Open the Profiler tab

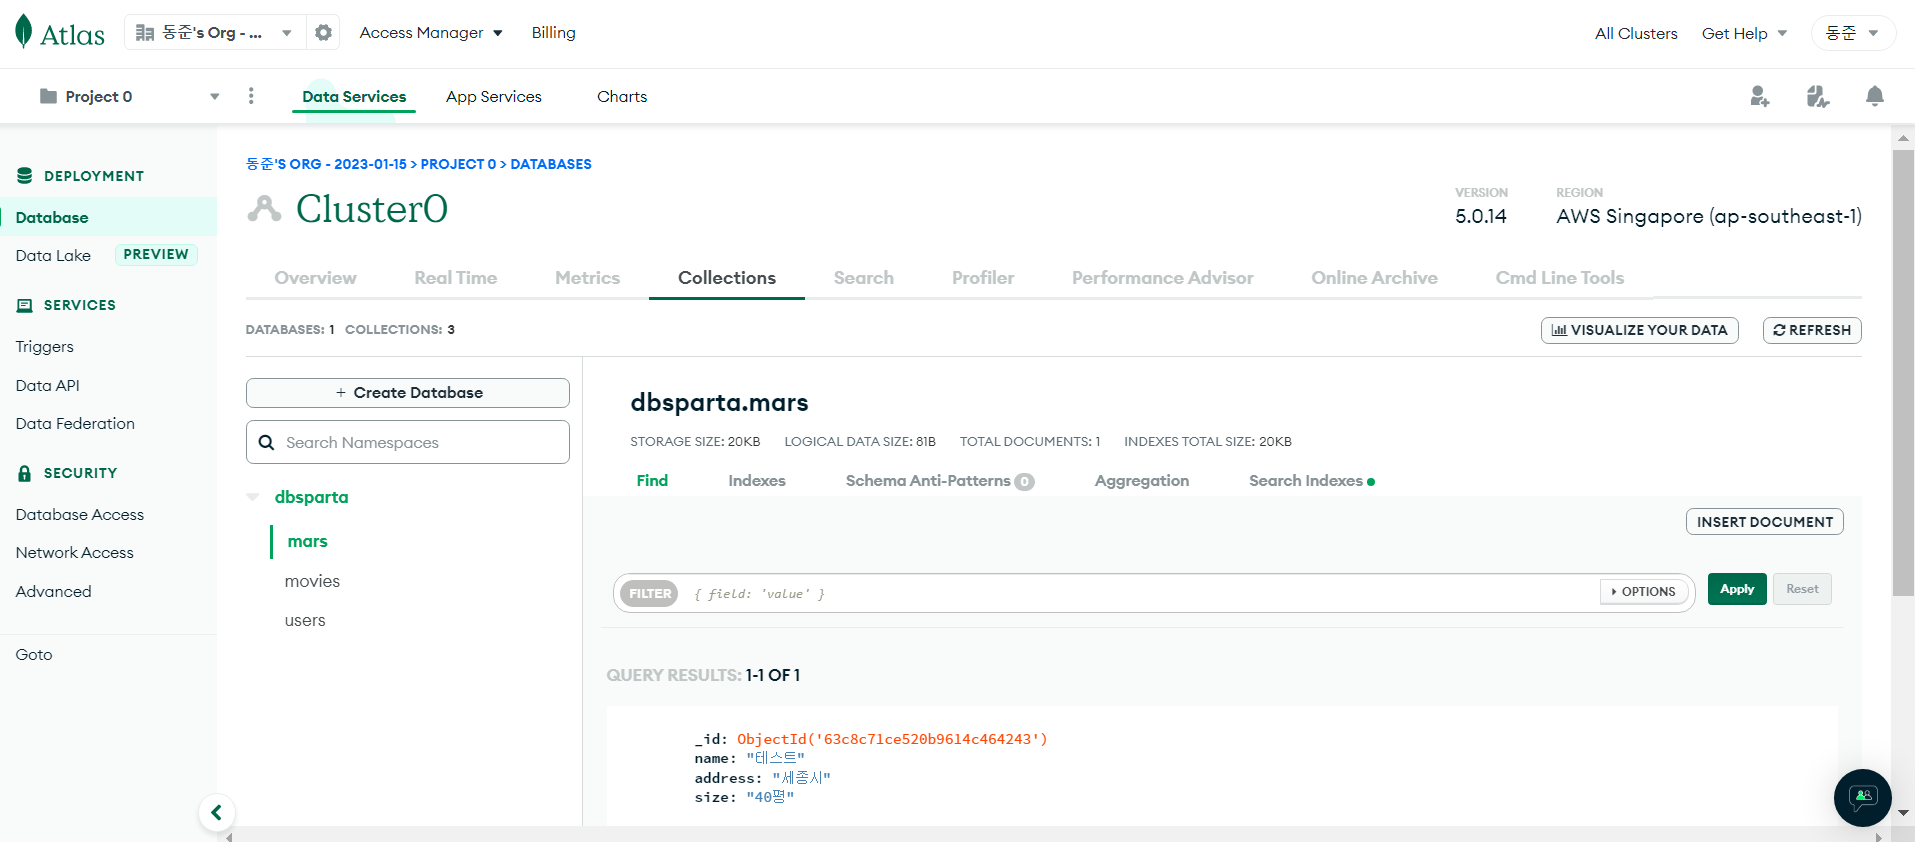983,278
